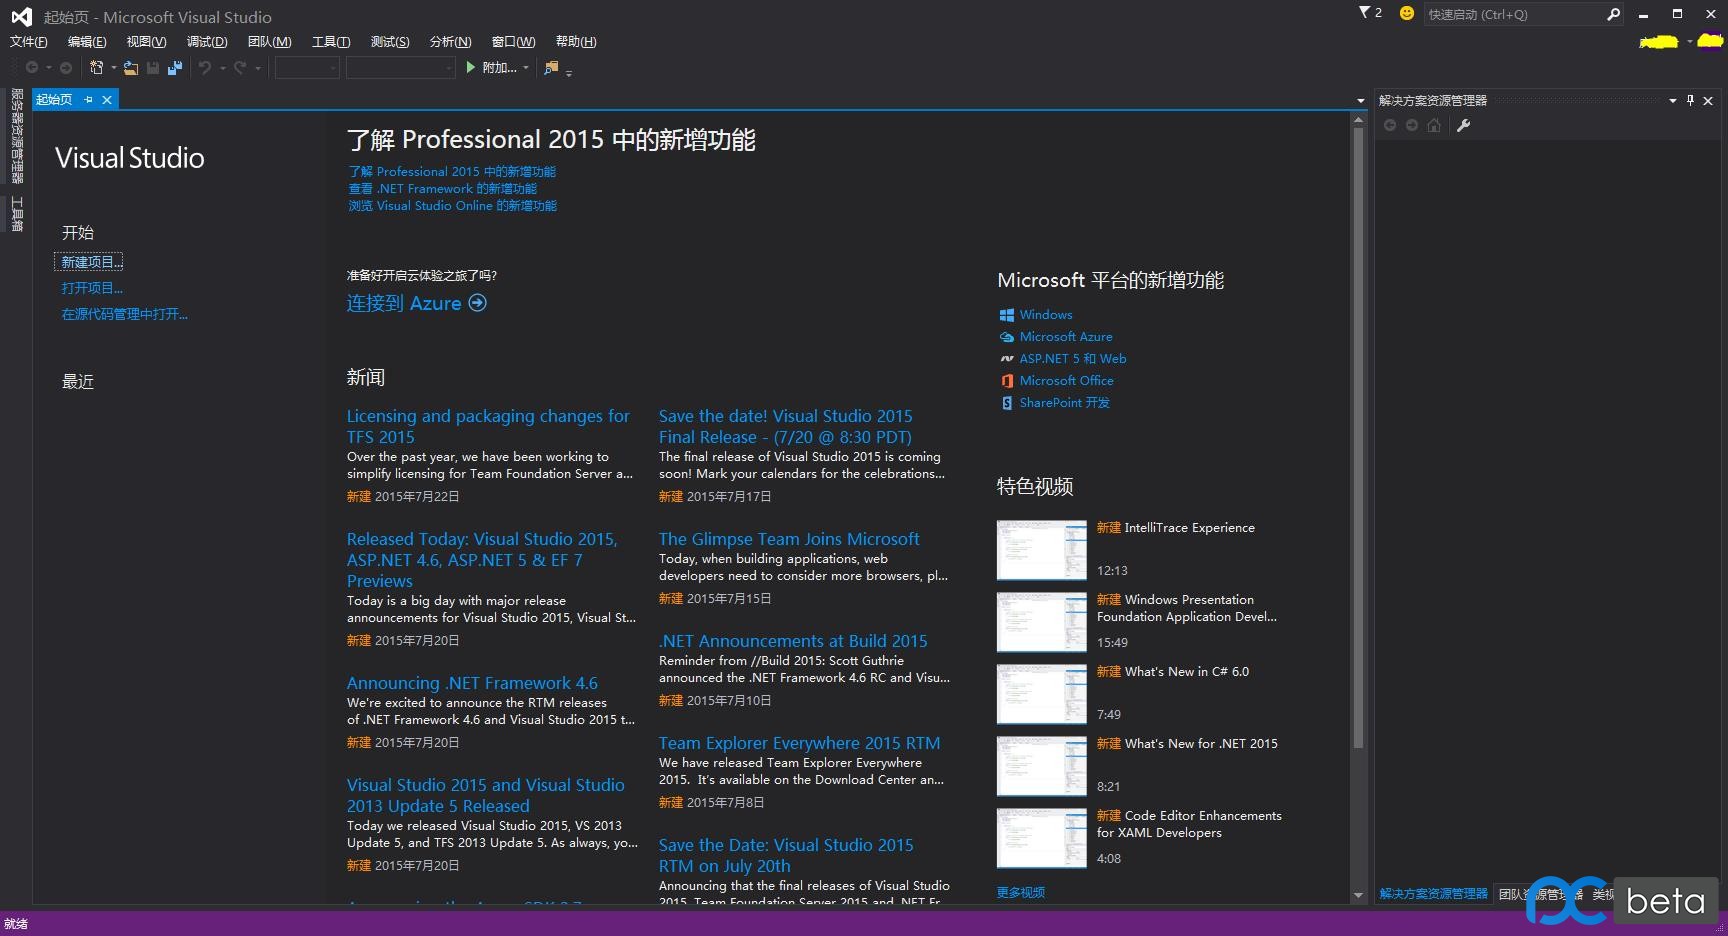Open the Undo history dropdown arrow
Screen dimensions: 1728x936
(x=222, y=68)
